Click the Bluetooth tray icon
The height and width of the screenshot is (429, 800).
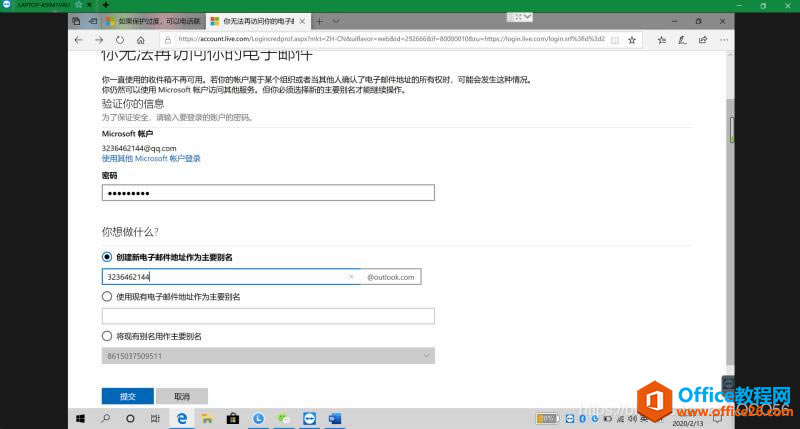pyautogui.click(x=583, y=419)
